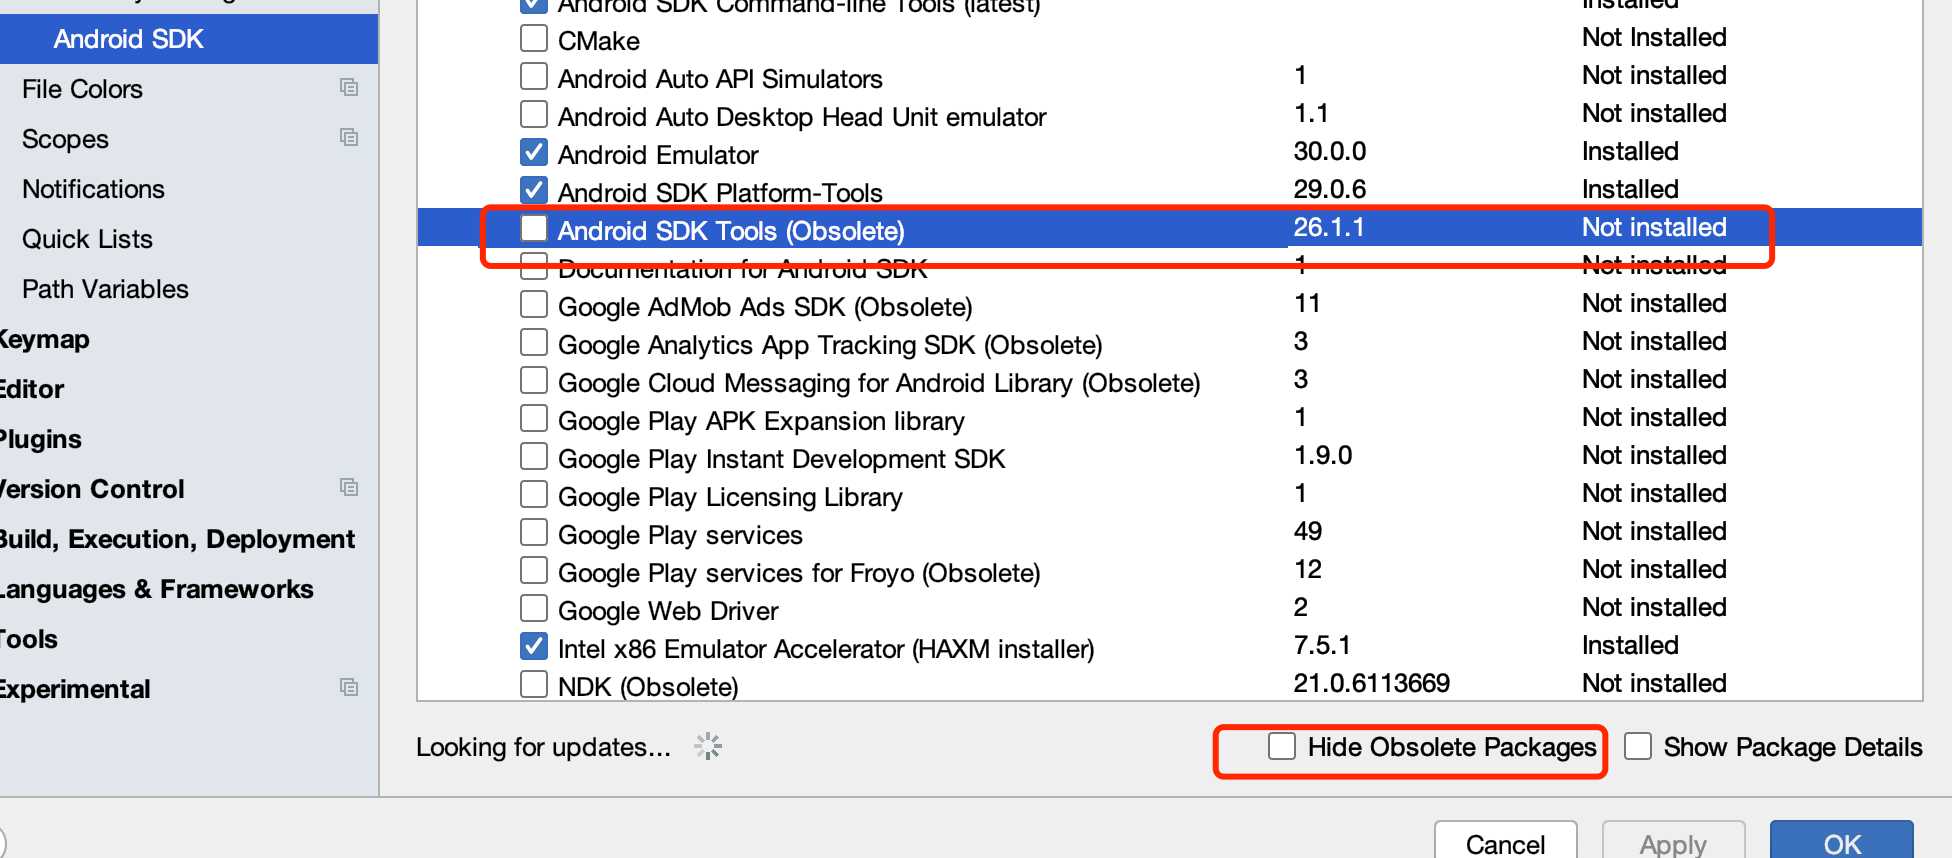Click version 26.1.1 of Android SDK Tools
This screenshot has width=1952, height=858.
pyautogui.click(x=1328, y=227)
